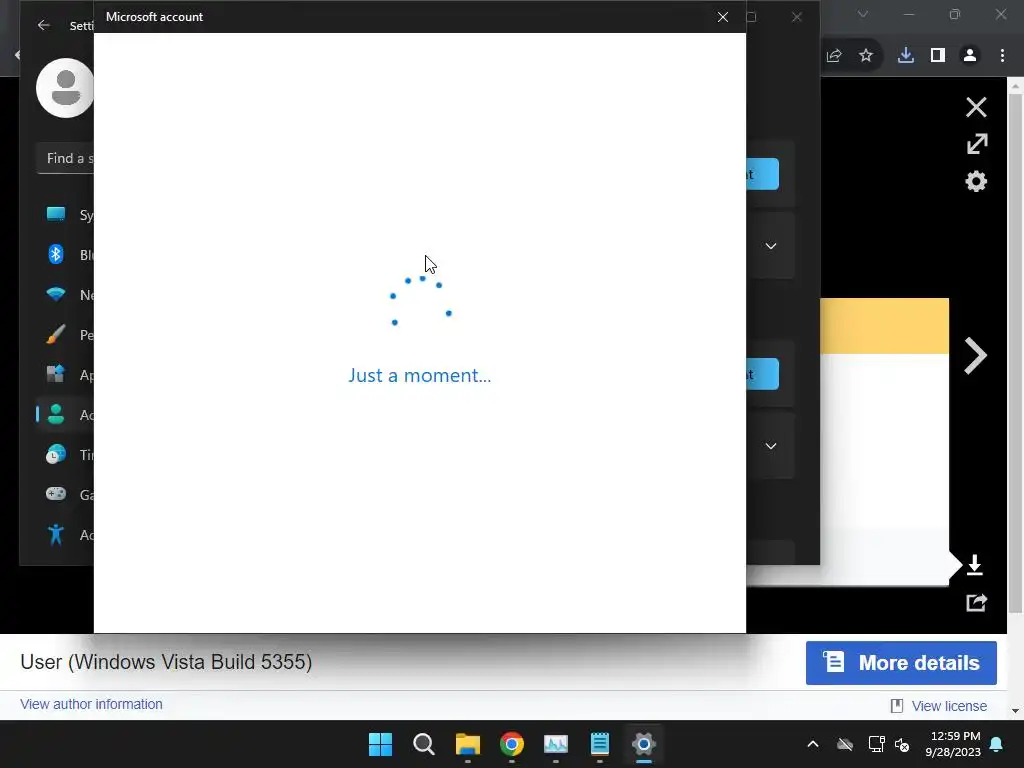The width and height of the screenshot is (1024, 768).
Task: Expand the upper chevron row in Settings
Action: pyautogui.click(x=771, y=246)
